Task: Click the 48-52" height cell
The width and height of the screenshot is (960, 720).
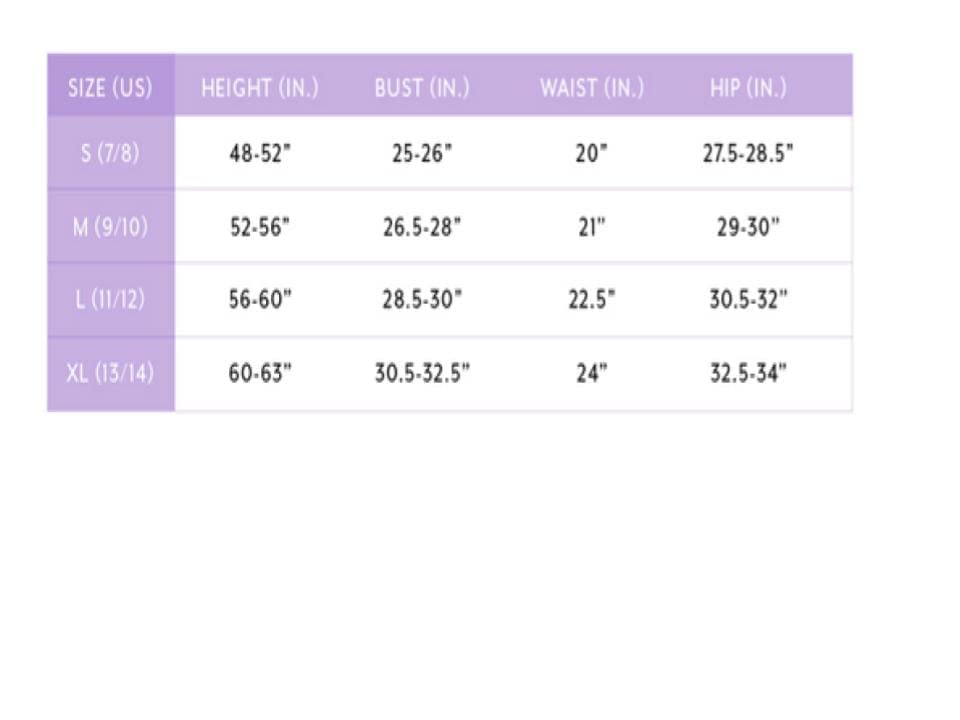Action: tap(259, 154)
